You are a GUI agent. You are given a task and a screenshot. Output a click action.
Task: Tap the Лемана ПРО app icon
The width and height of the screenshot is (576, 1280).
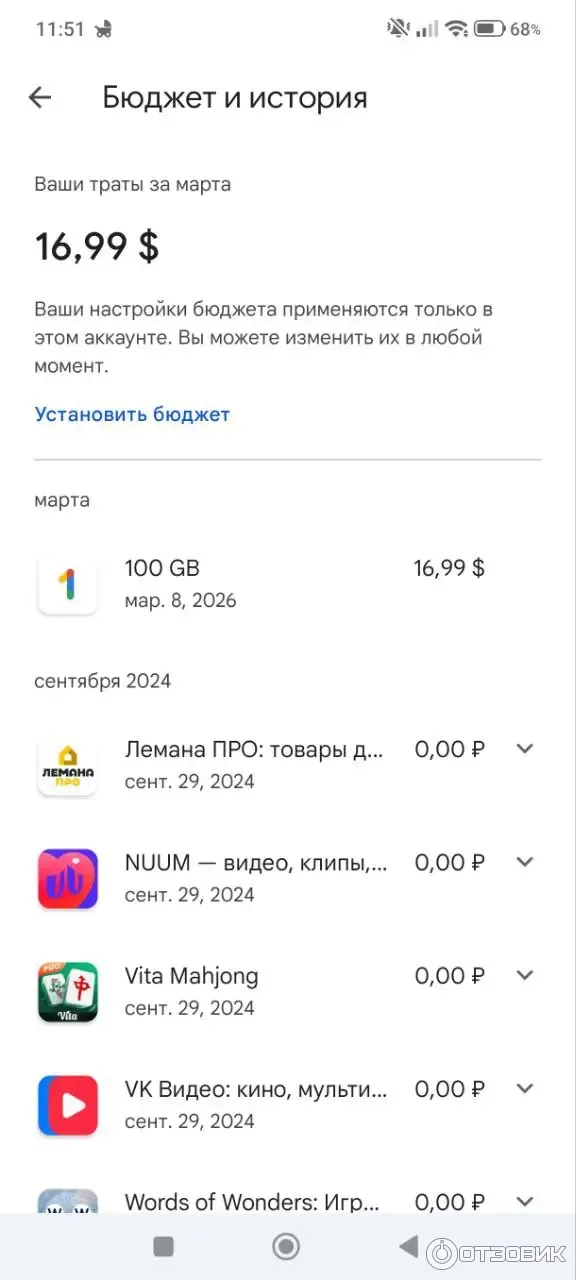click(x=67, y=764)
